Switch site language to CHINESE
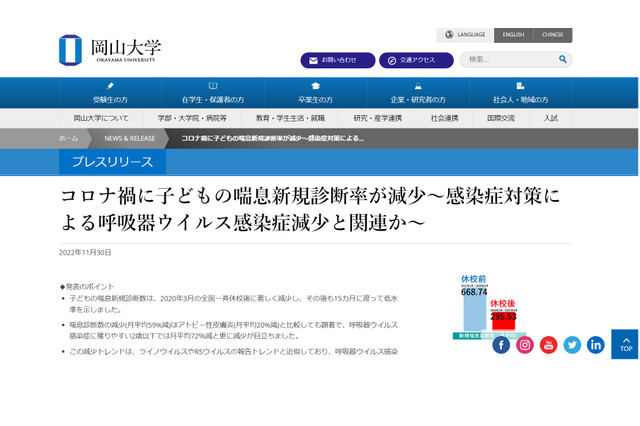This screenshot has height=426, width=640. point(553,35)
